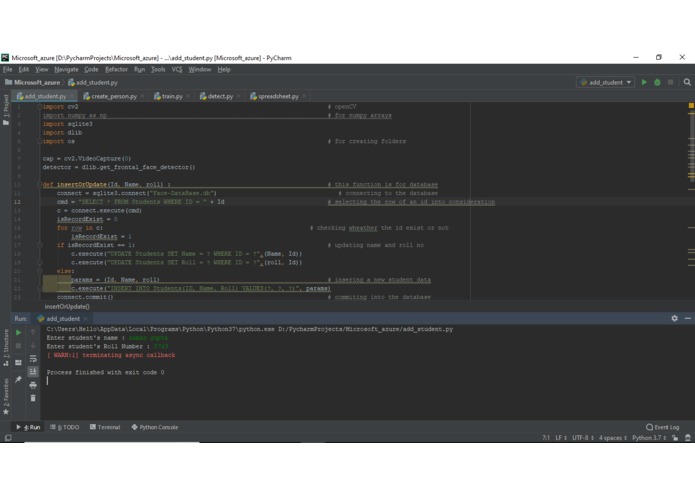695x494 pixels.
Task: Clear all console output with trash icon
Action: pos(33,398)
